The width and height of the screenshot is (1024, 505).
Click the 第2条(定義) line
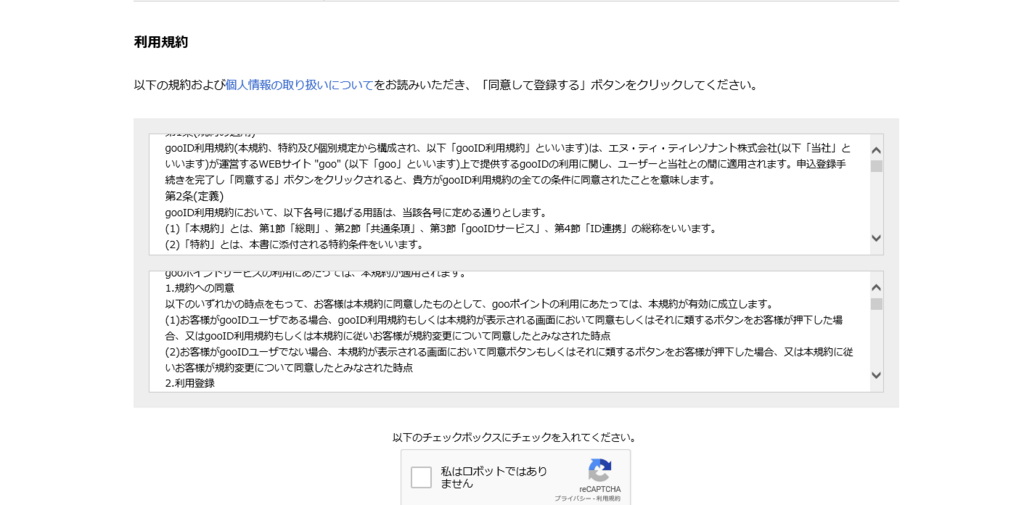pyautogui.click(x=195, y=197)
